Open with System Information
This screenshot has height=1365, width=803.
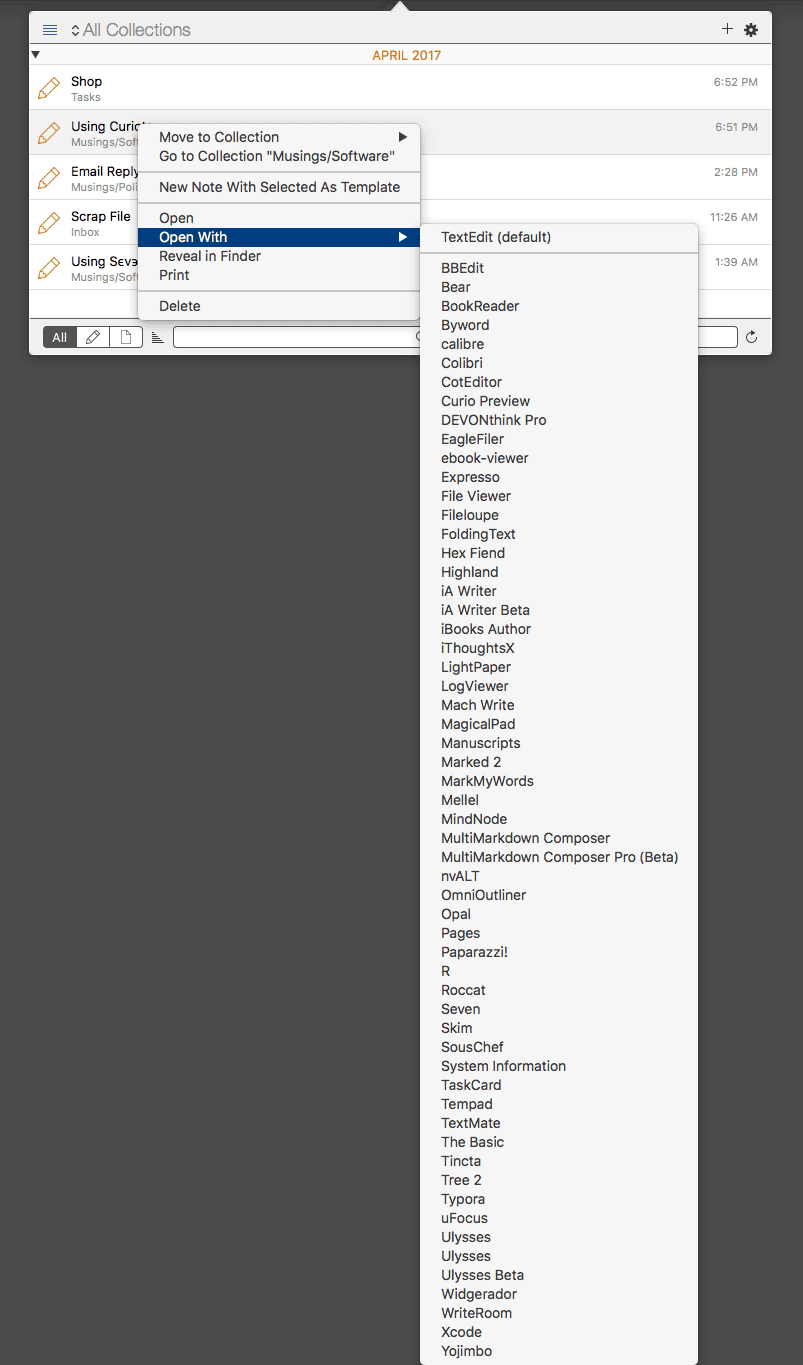coord(559,1066)
